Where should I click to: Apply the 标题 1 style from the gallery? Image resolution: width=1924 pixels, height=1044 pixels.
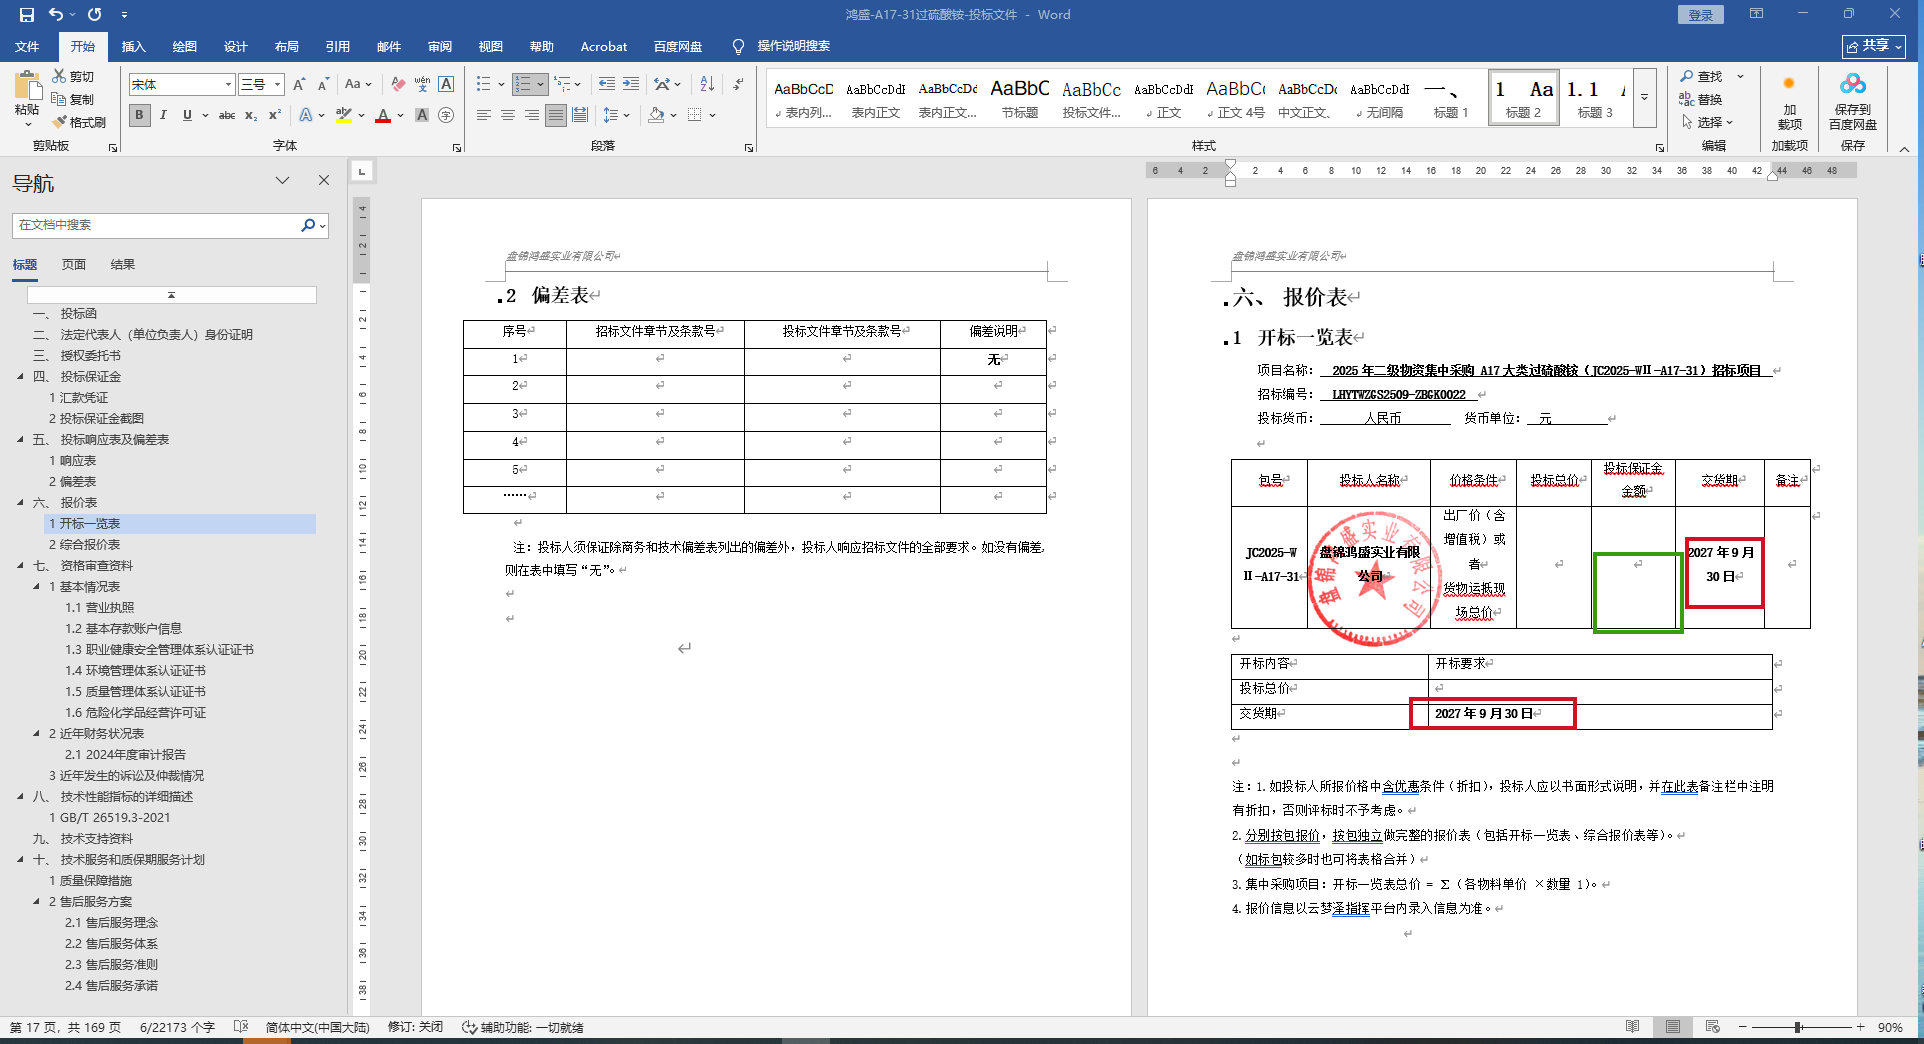click(1451, 98)
